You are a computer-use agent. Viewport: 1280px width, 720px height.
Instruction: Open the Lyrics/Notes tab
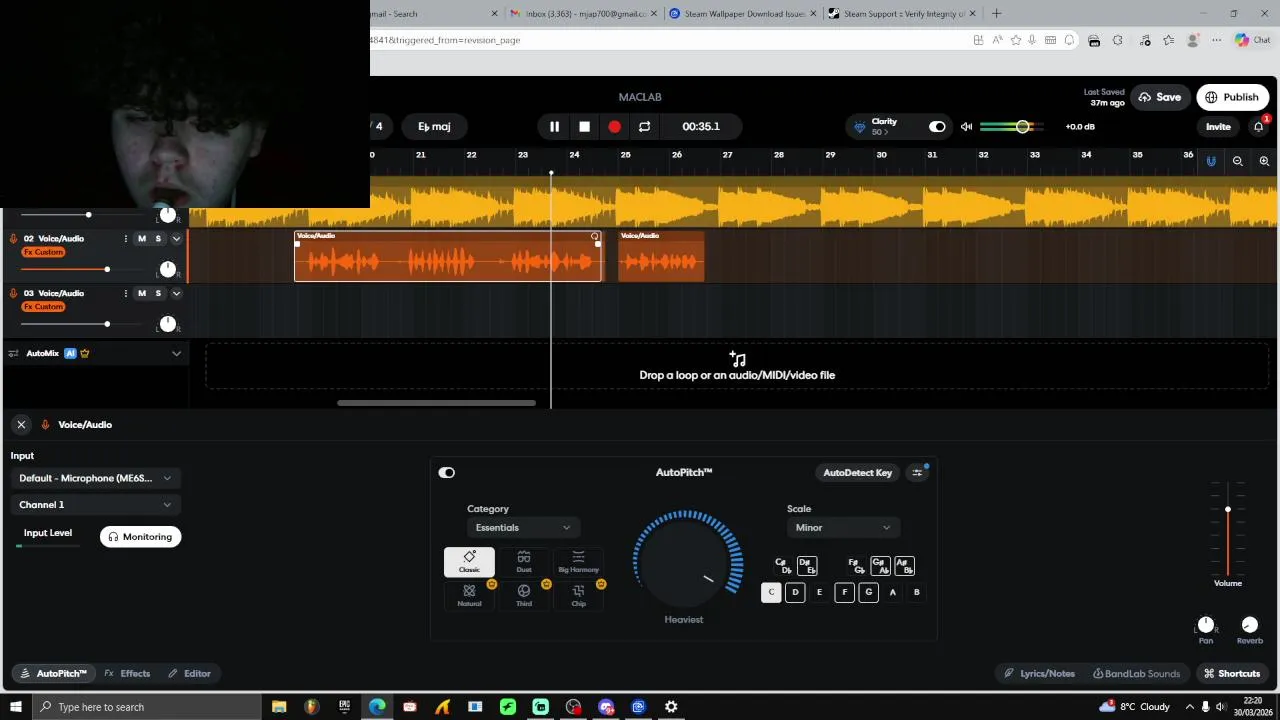(x=1039, y=674)
